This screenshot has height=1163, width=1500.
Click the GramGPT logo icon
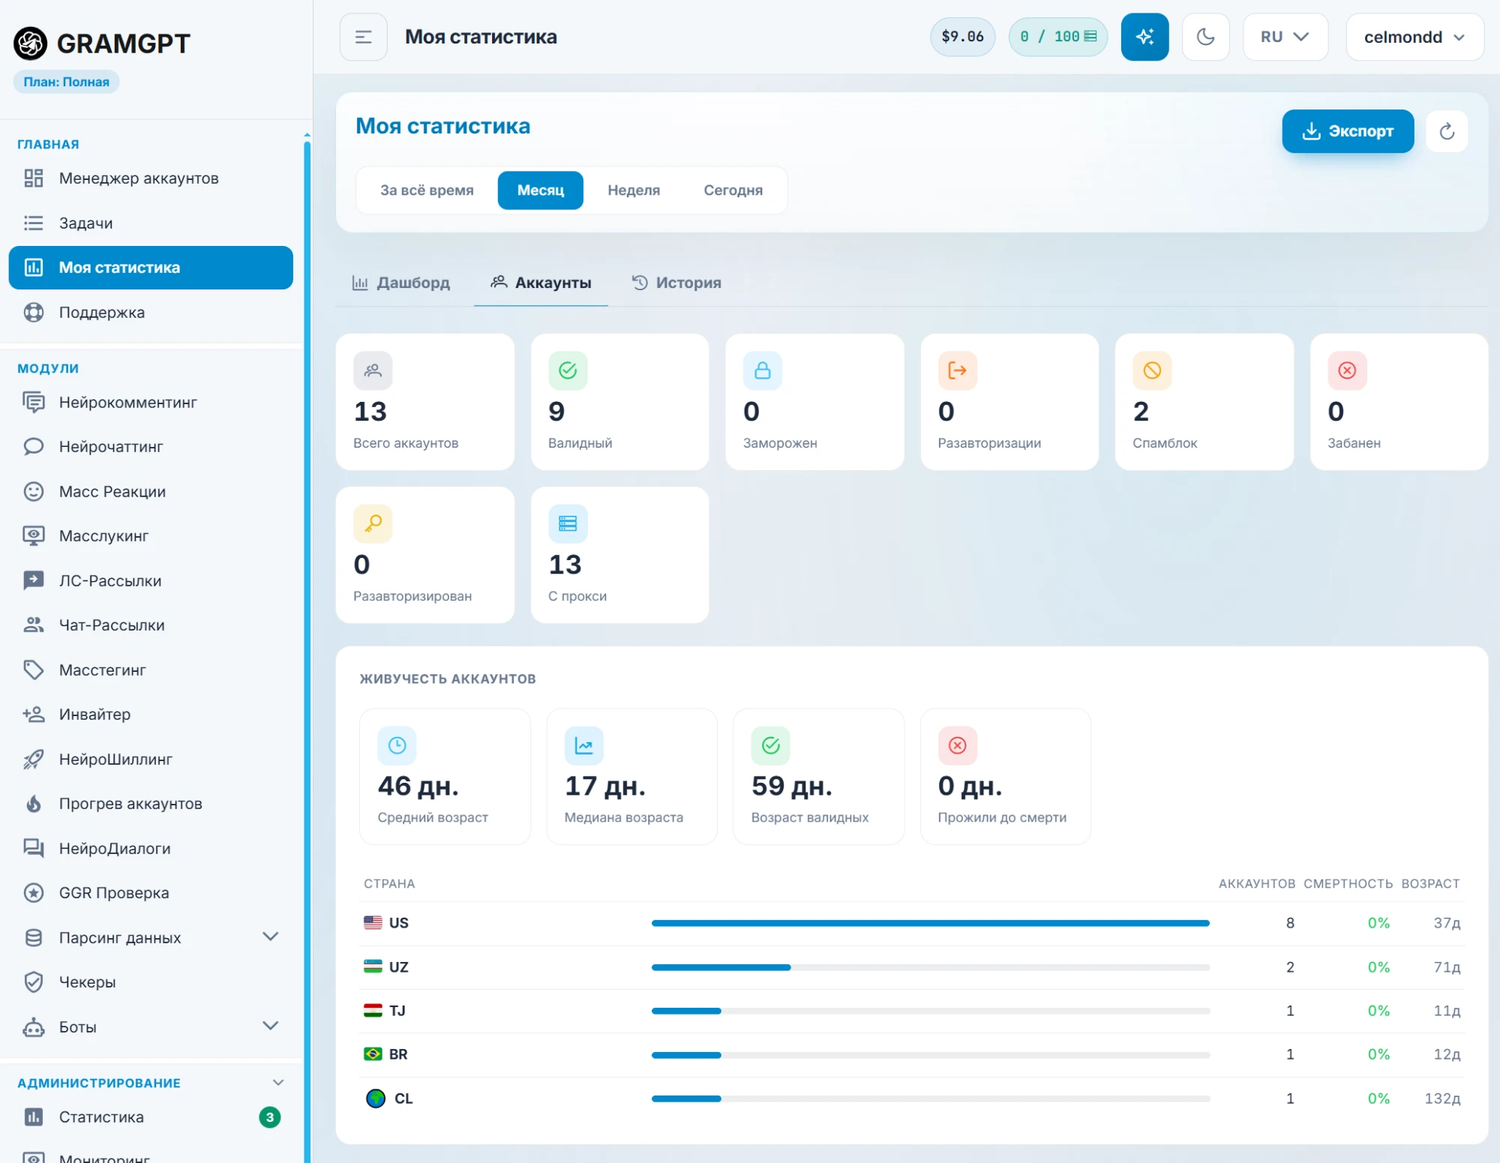click(30, 43)
